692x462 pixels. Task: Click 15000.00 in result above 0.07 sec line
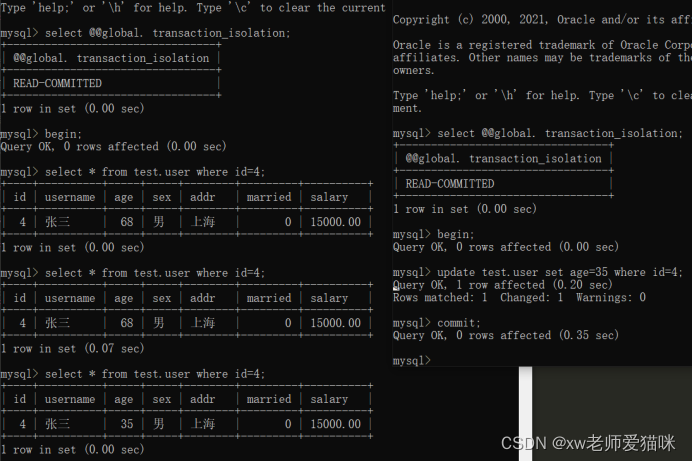336,323
